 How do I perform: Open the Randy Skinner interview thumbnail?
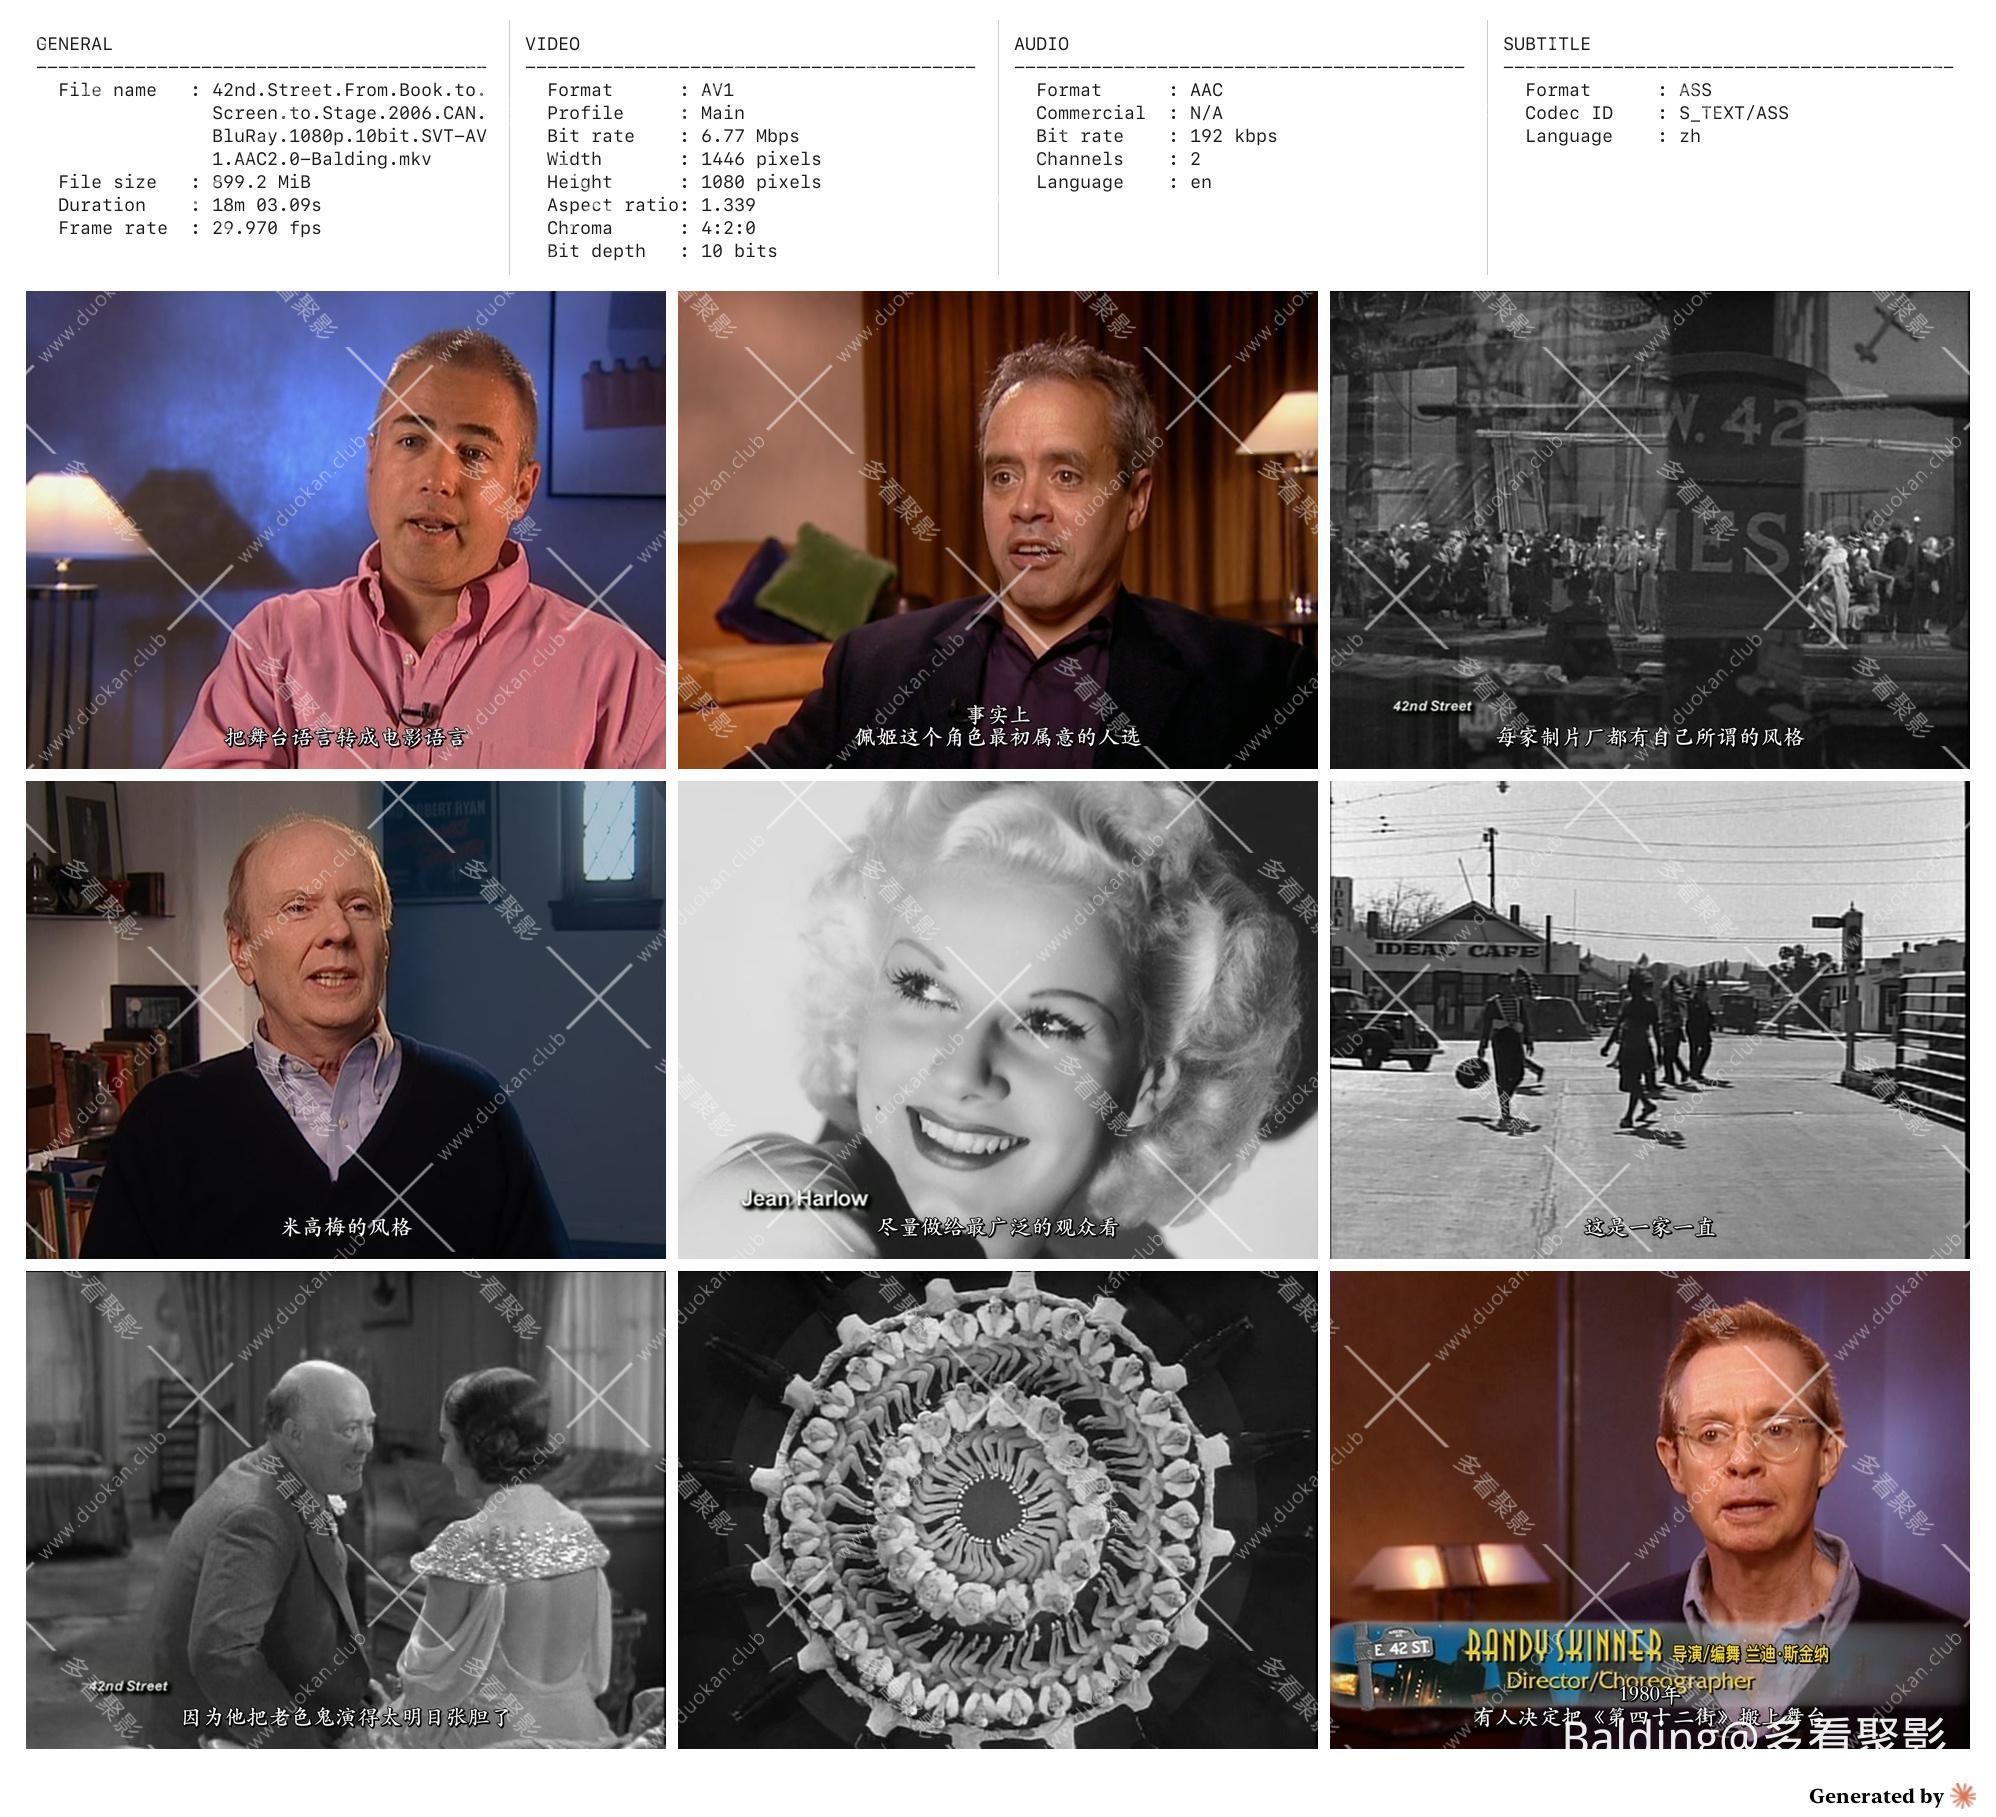tap(1650, 1510)
